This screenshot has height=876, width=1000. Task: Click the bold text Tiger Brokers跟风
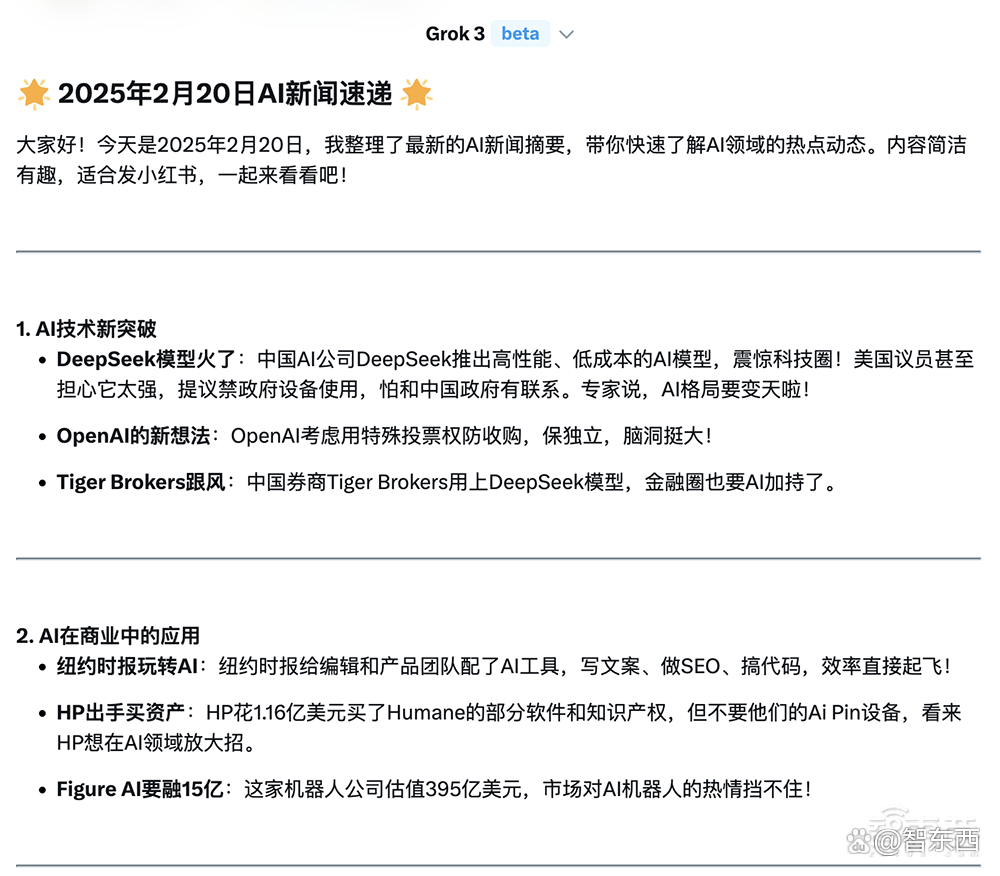point(140,482)
